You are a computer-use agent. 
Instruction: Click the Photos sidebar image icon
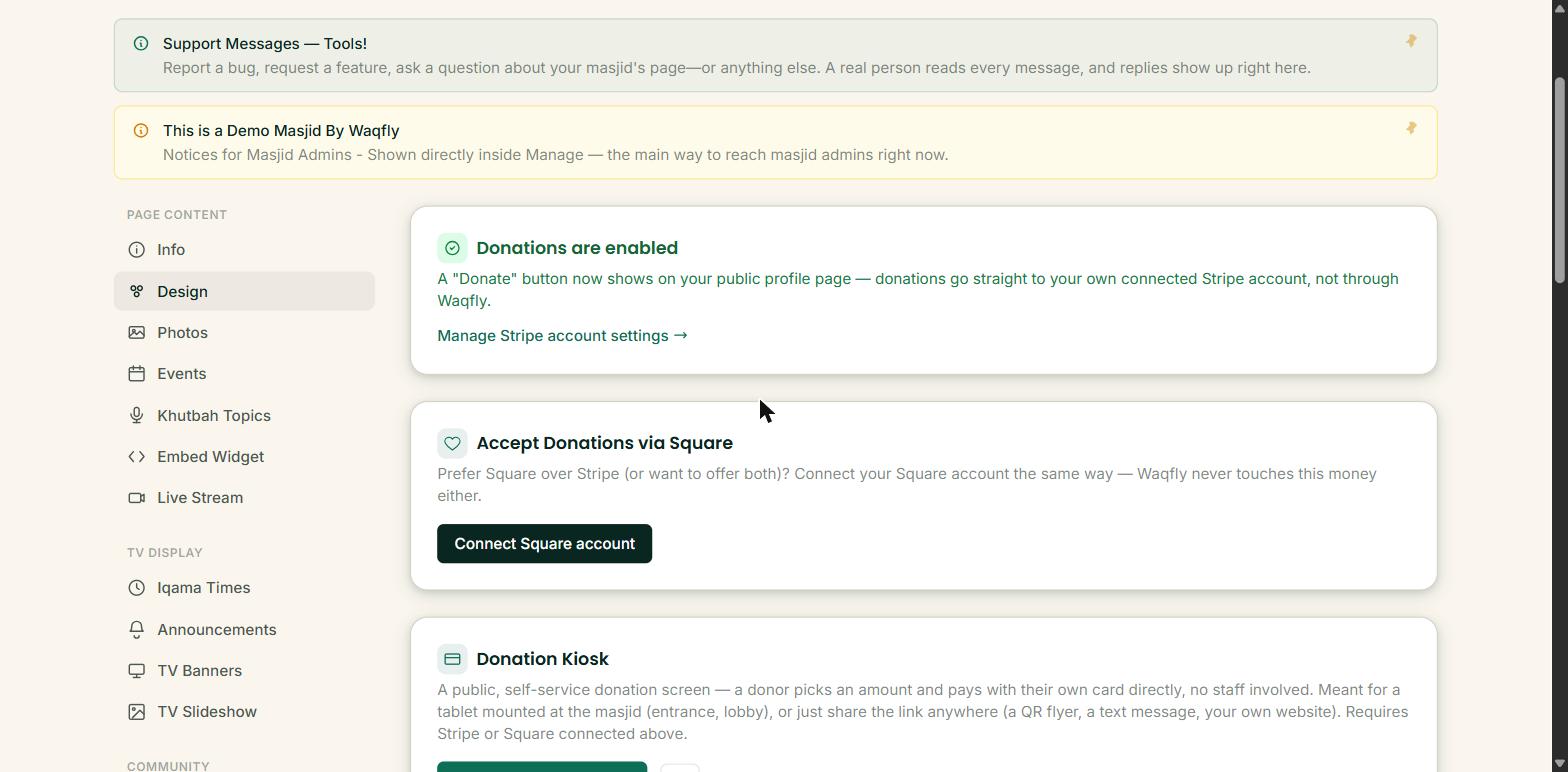tap(137, 332)
